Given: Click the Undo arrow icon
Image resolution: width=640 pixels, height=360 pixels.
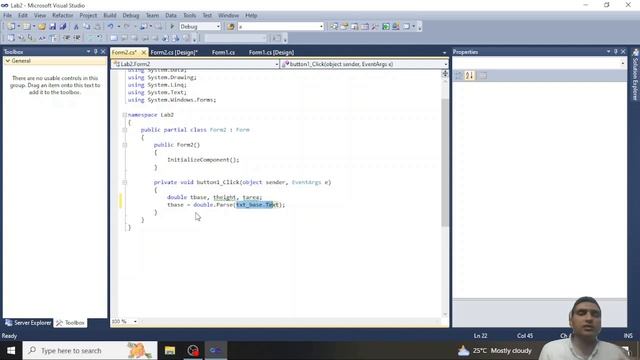Looking at the screenshot, I should coord(110,27).
